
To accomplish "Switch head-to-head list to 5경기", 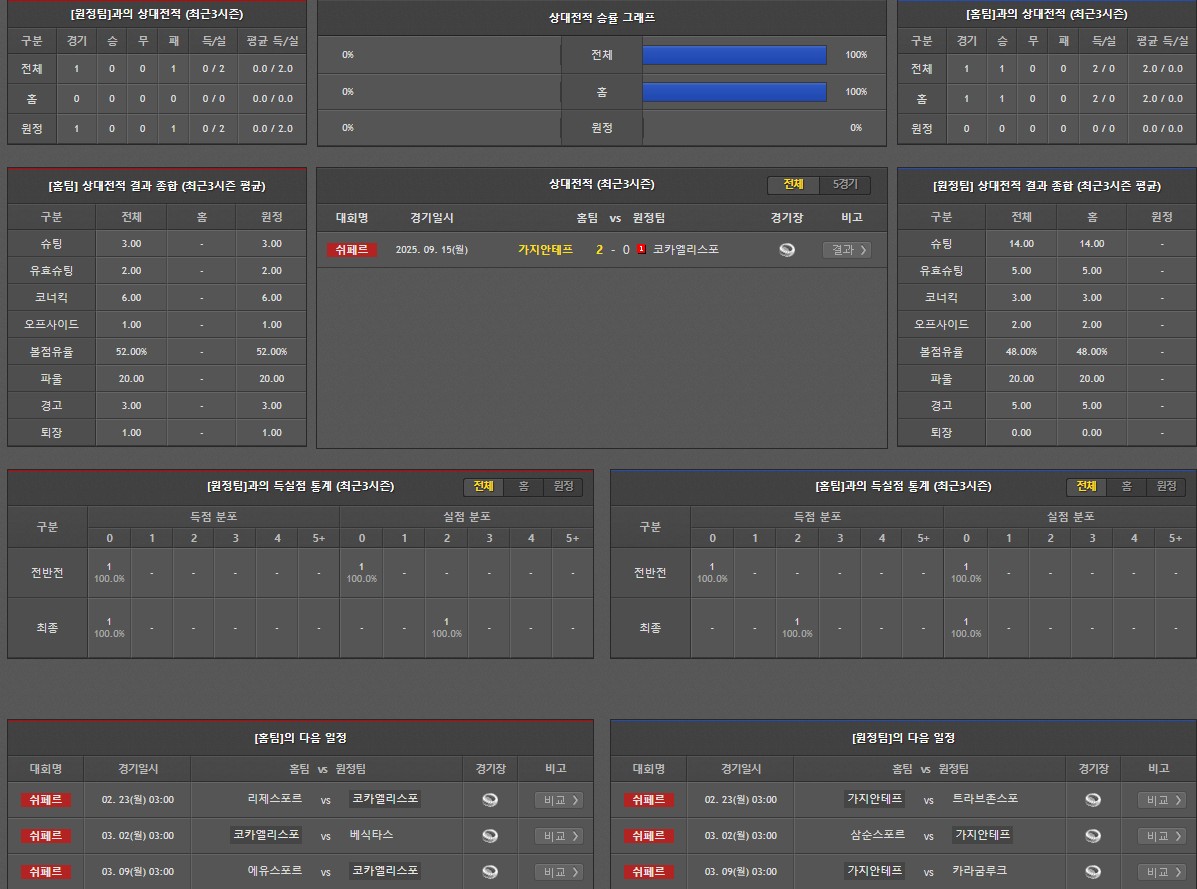I will point(845,185).
